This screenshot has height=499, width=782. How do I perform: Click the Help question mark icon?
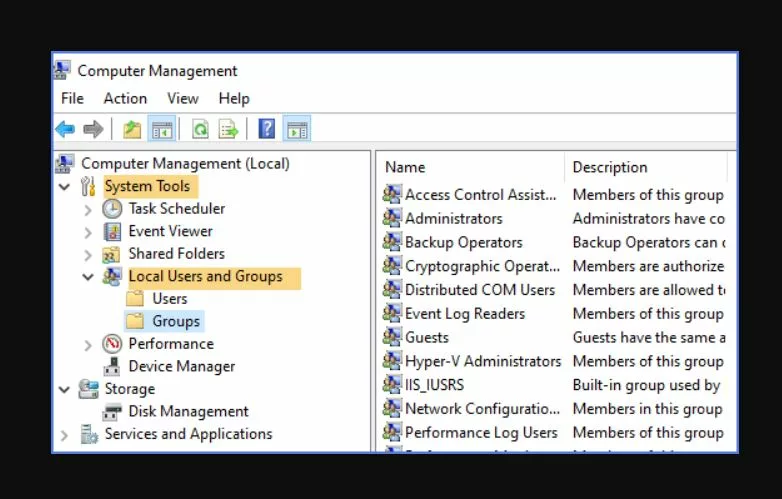267,129
